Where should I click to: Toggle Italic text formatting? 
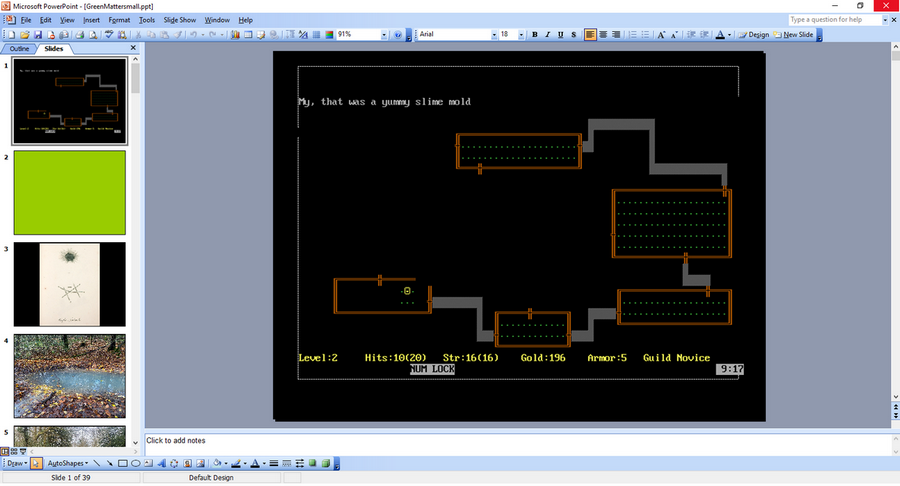(547, 34)
